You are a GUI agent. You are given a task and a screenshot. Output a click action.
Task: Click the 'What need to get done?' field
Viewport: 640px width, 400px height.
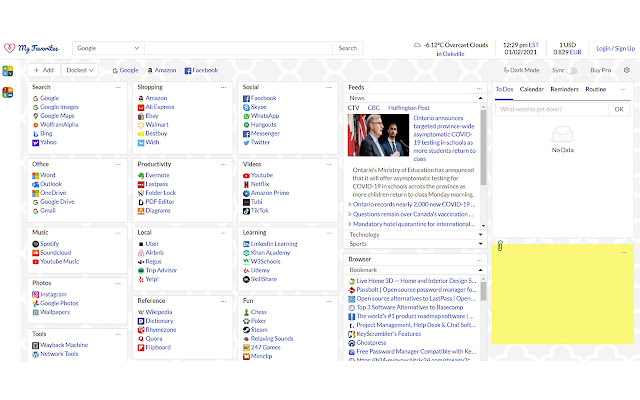pyautogui.click(x=552, y=109)
